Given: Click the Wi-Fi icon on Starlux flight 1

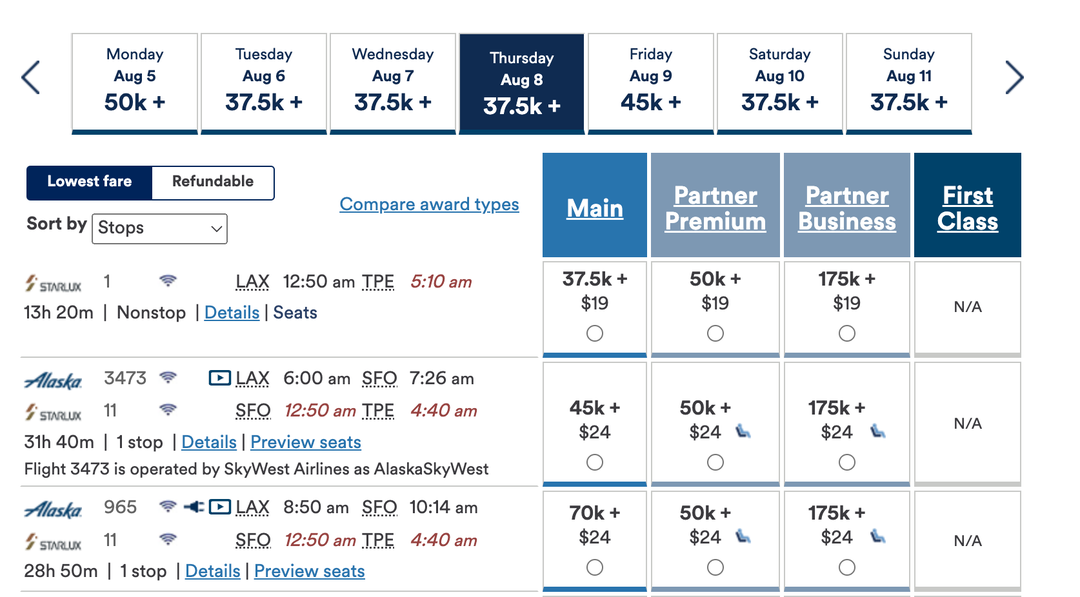Looking at the screenshot, I should (x=168, y=281).
